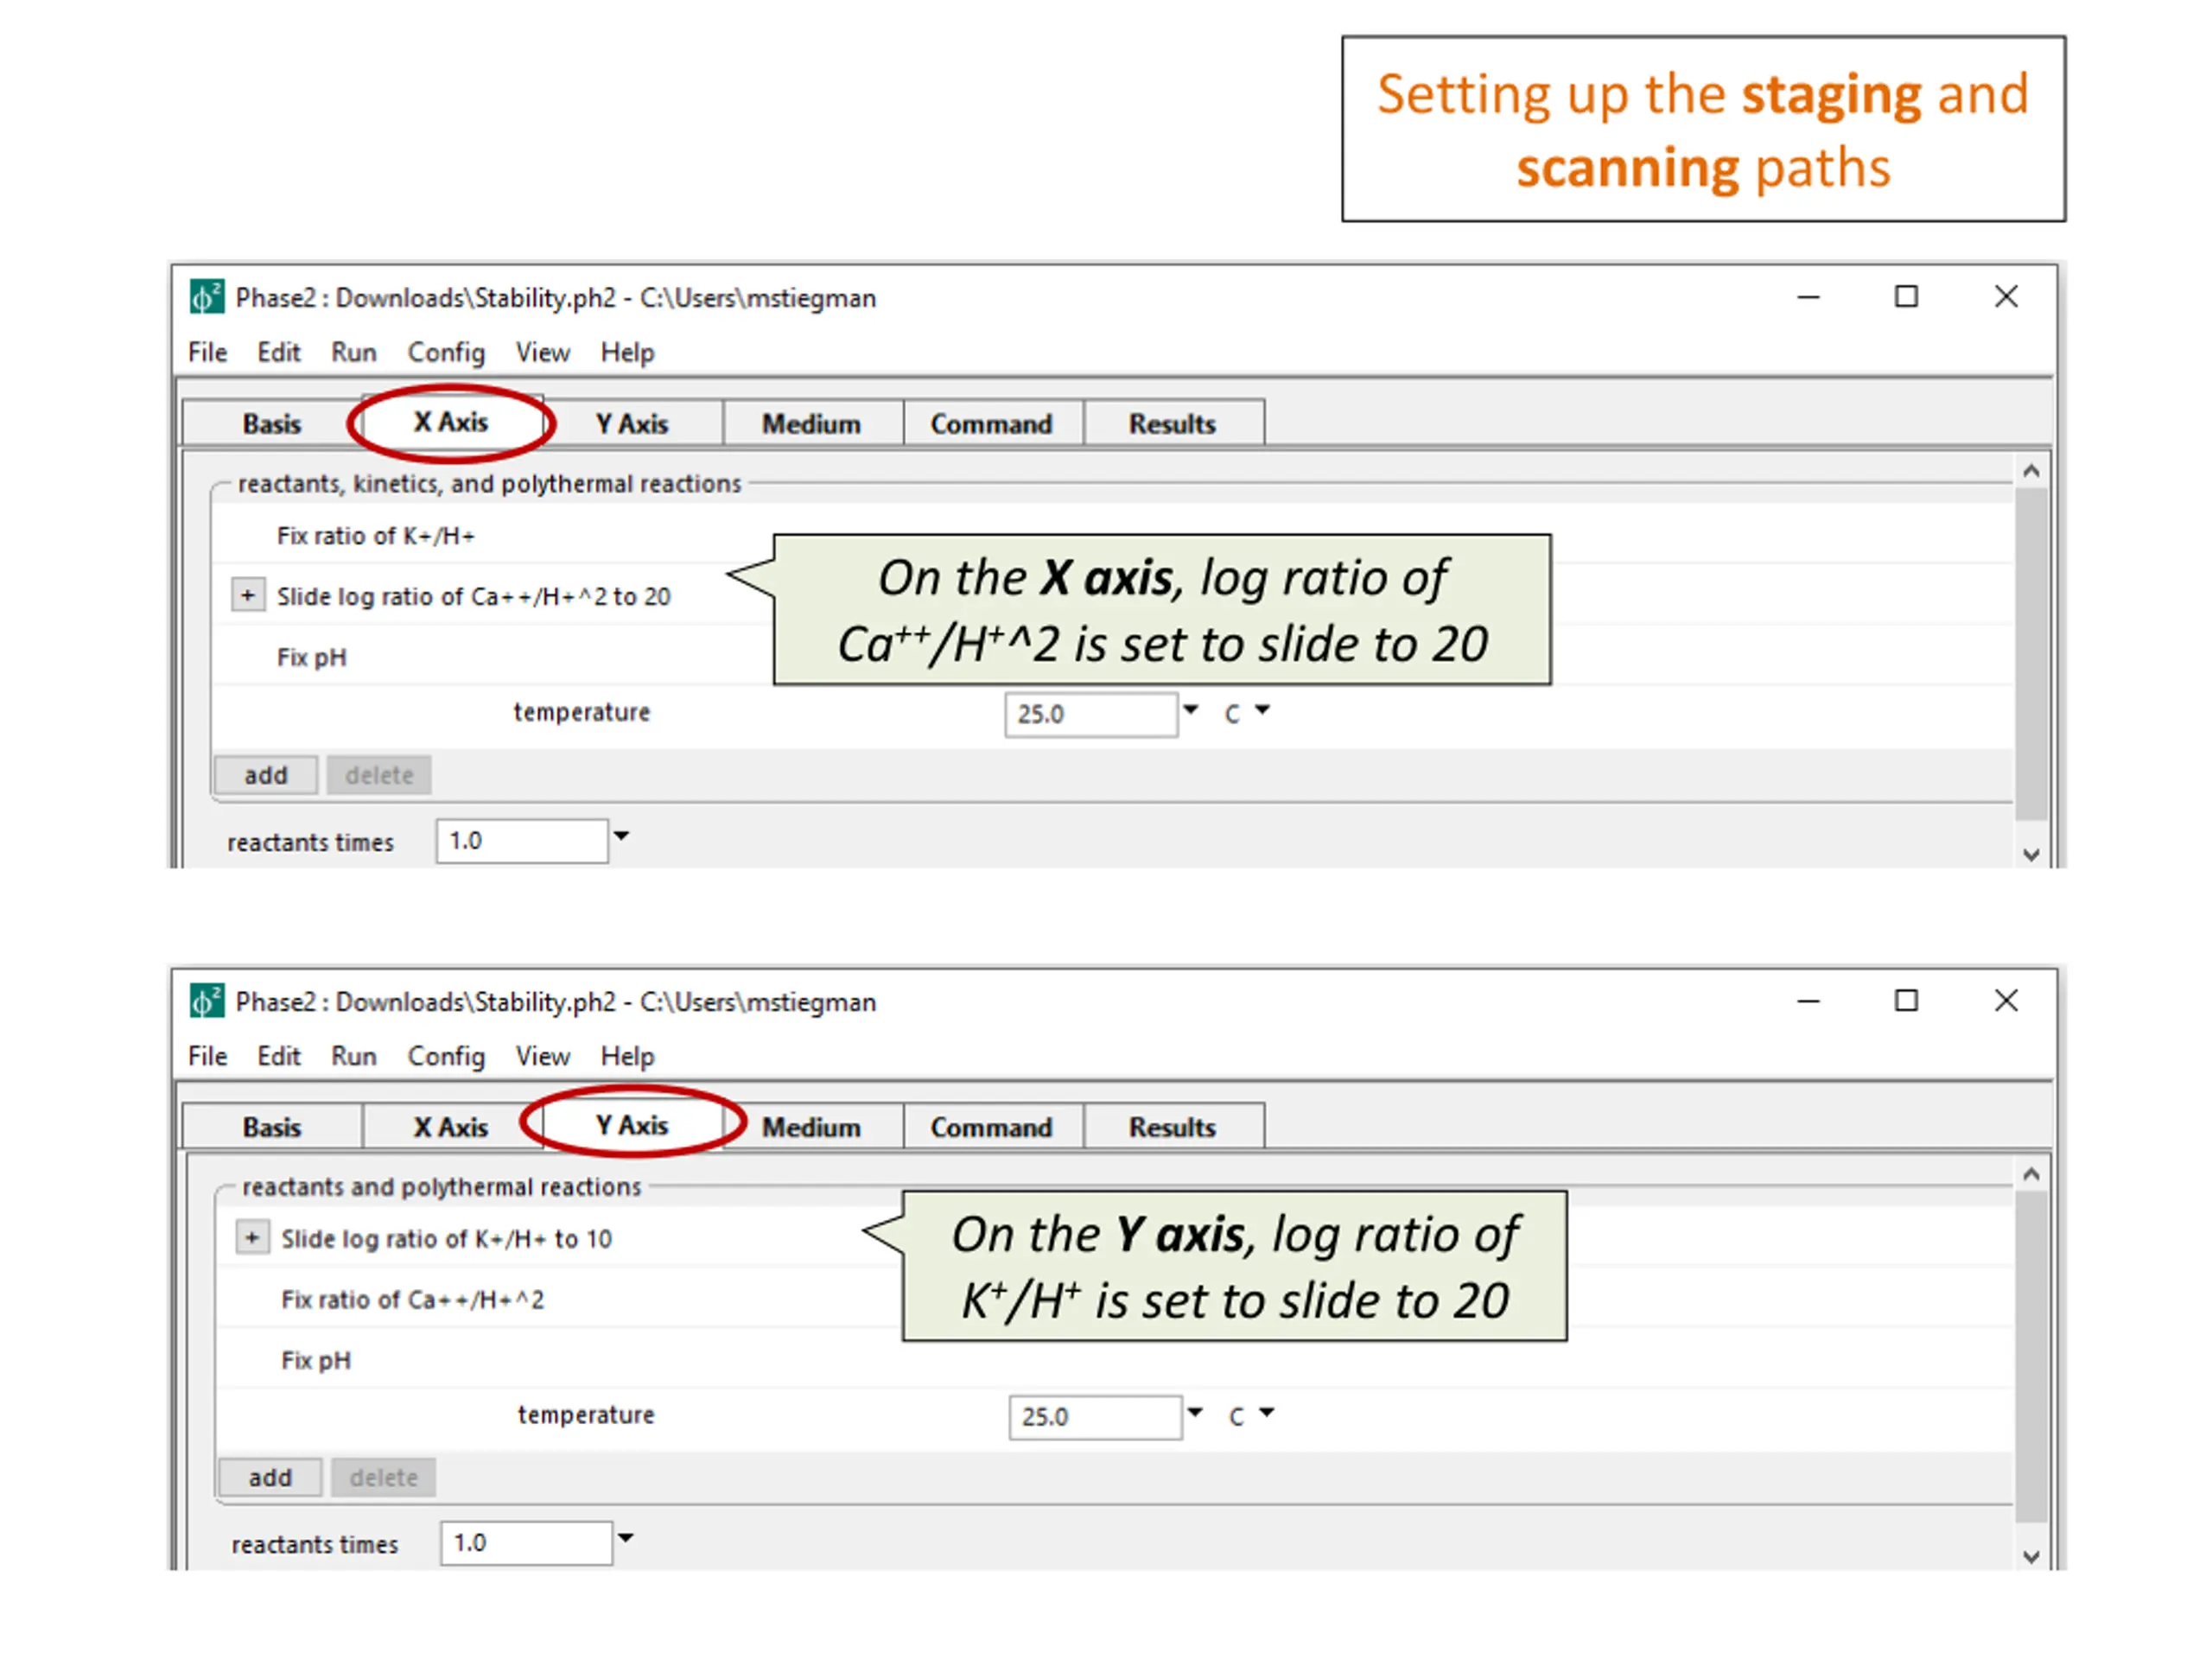Viewport: 2212px width, 1659px height.
Task: Open temperature value dropdown arrow in bottom window
Action: coord(1194,1413)
